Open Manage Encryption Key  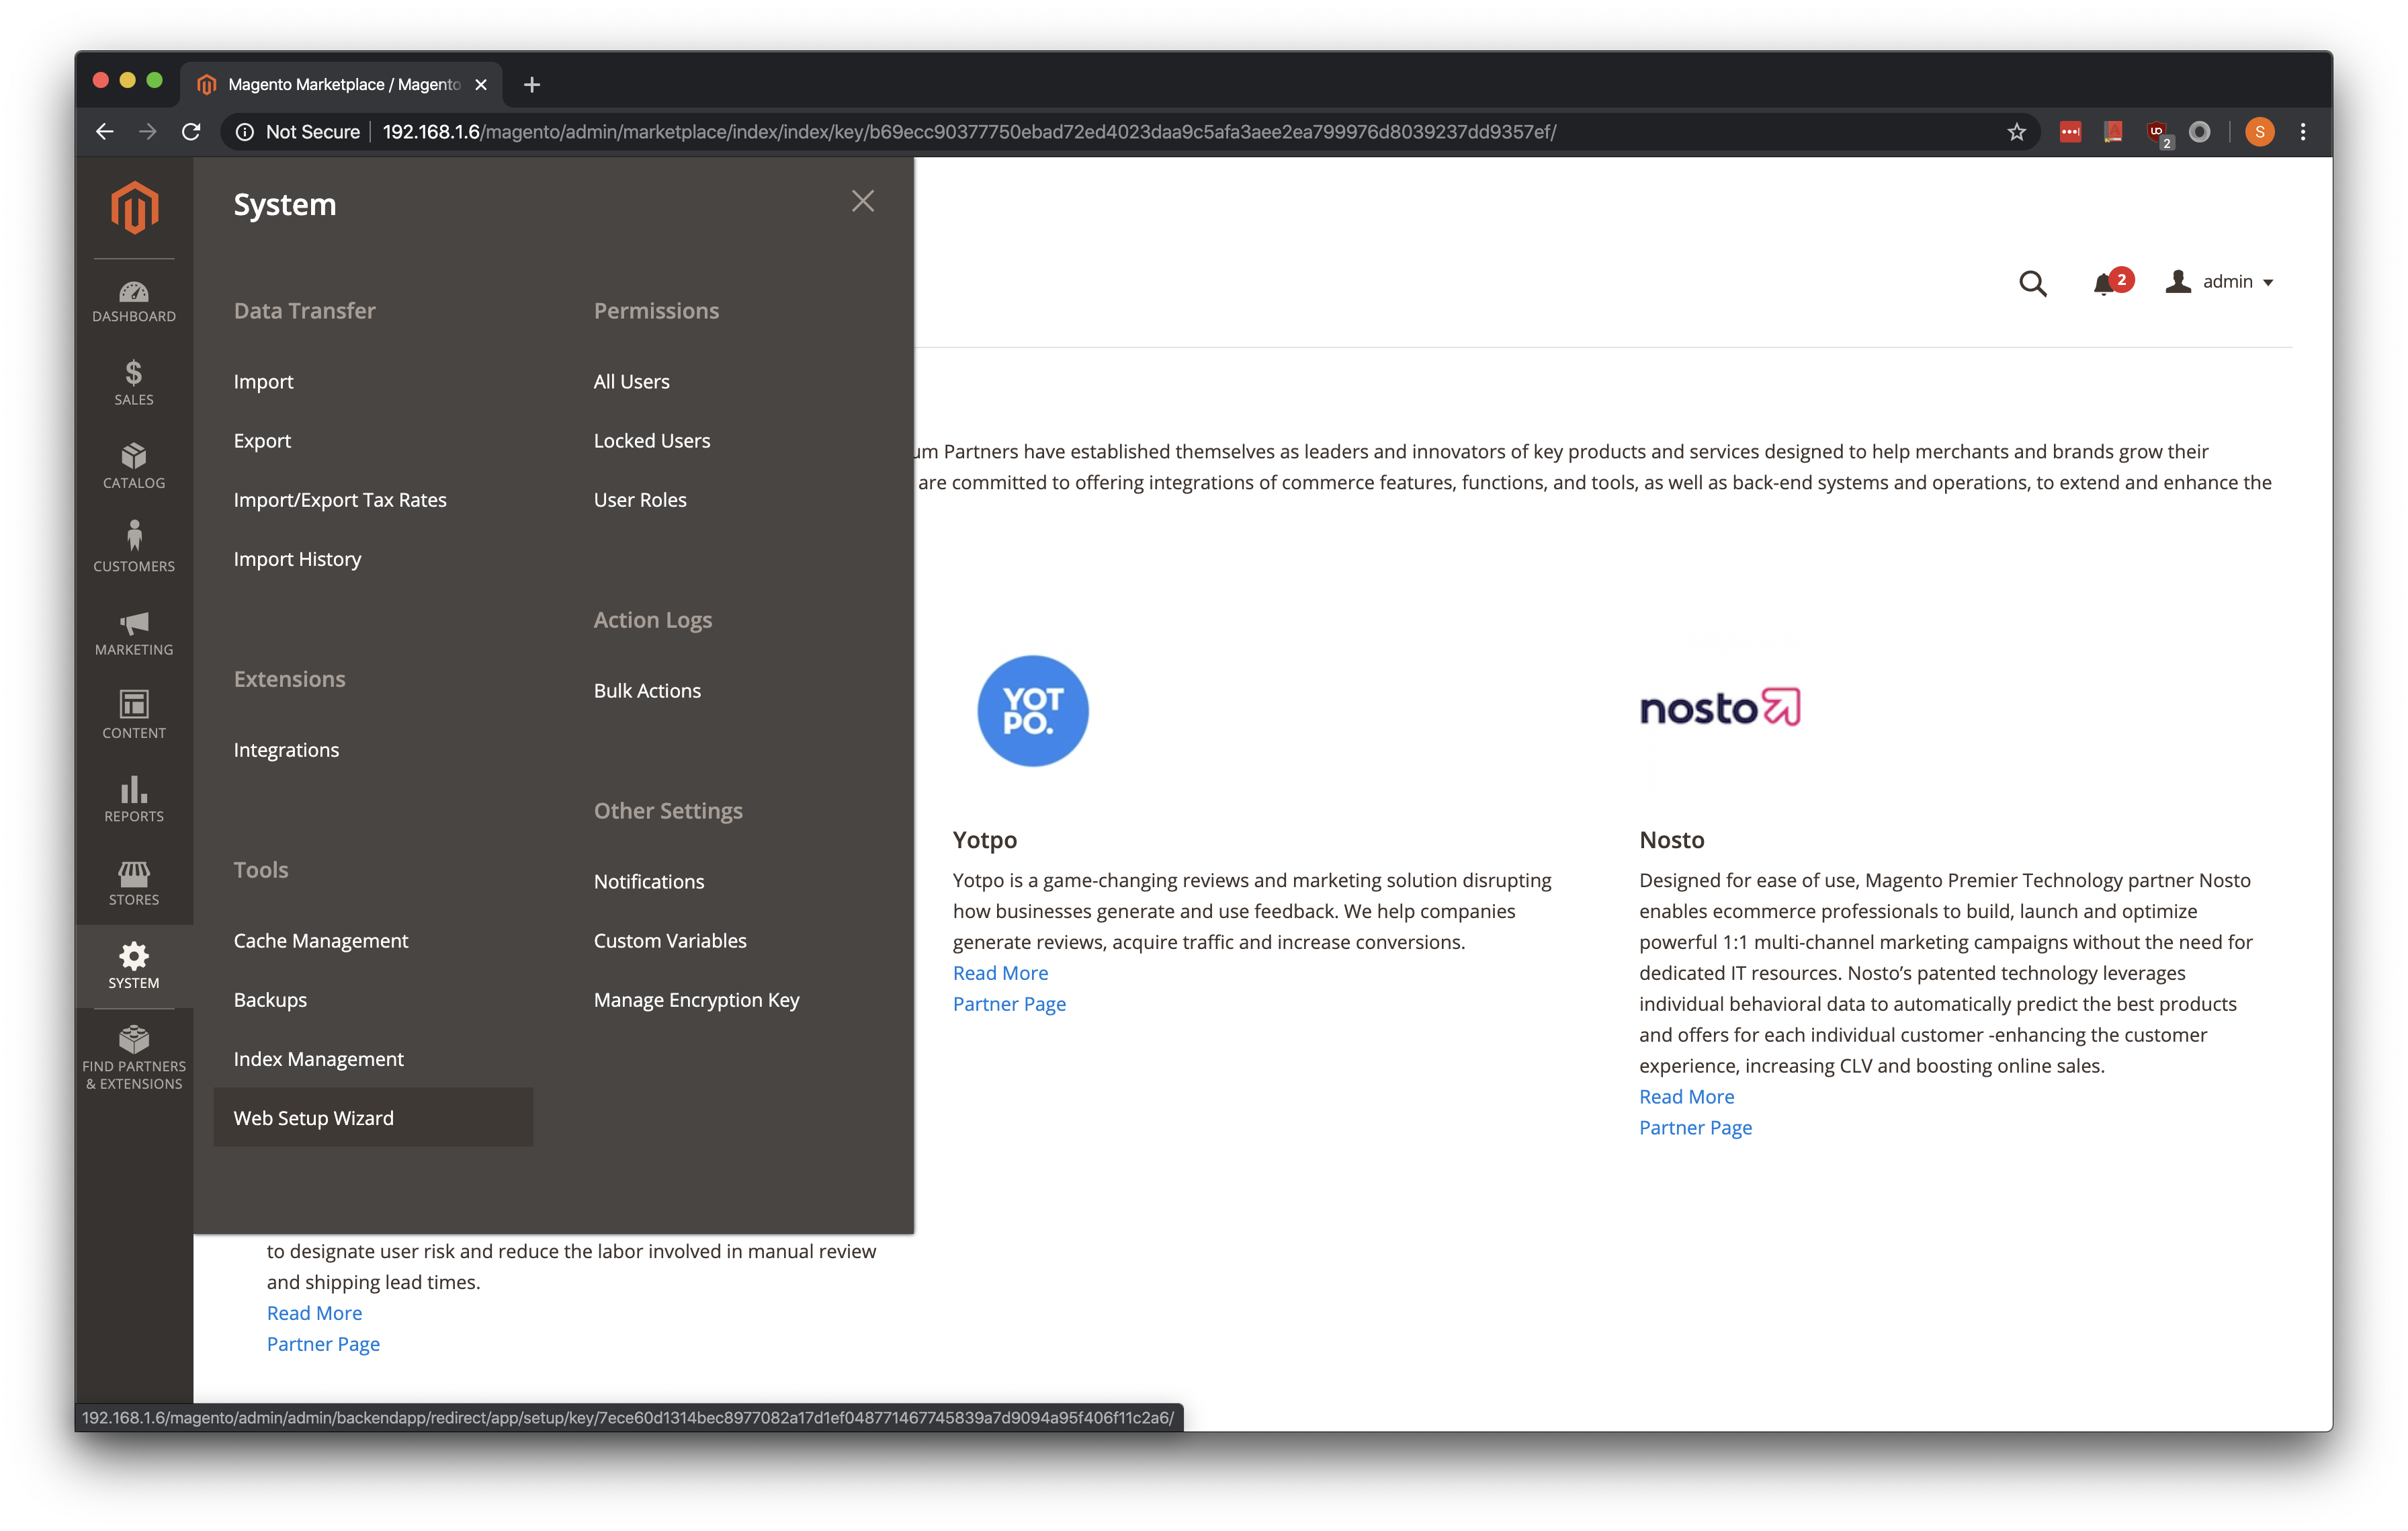(696, 999)
